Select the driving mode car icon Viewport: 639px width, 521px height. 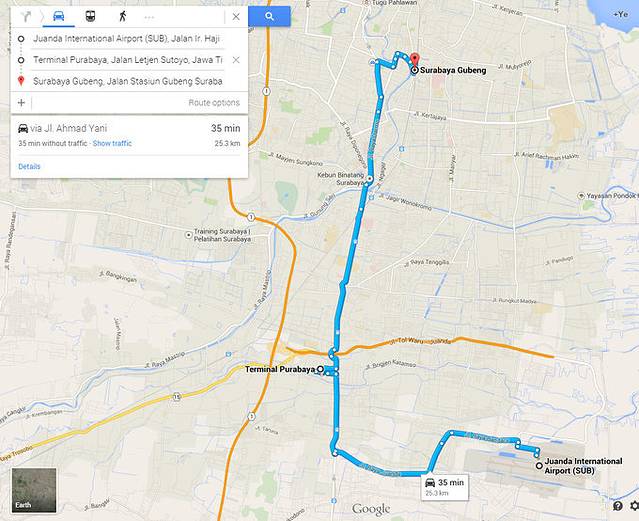click(x=59, y=16)
